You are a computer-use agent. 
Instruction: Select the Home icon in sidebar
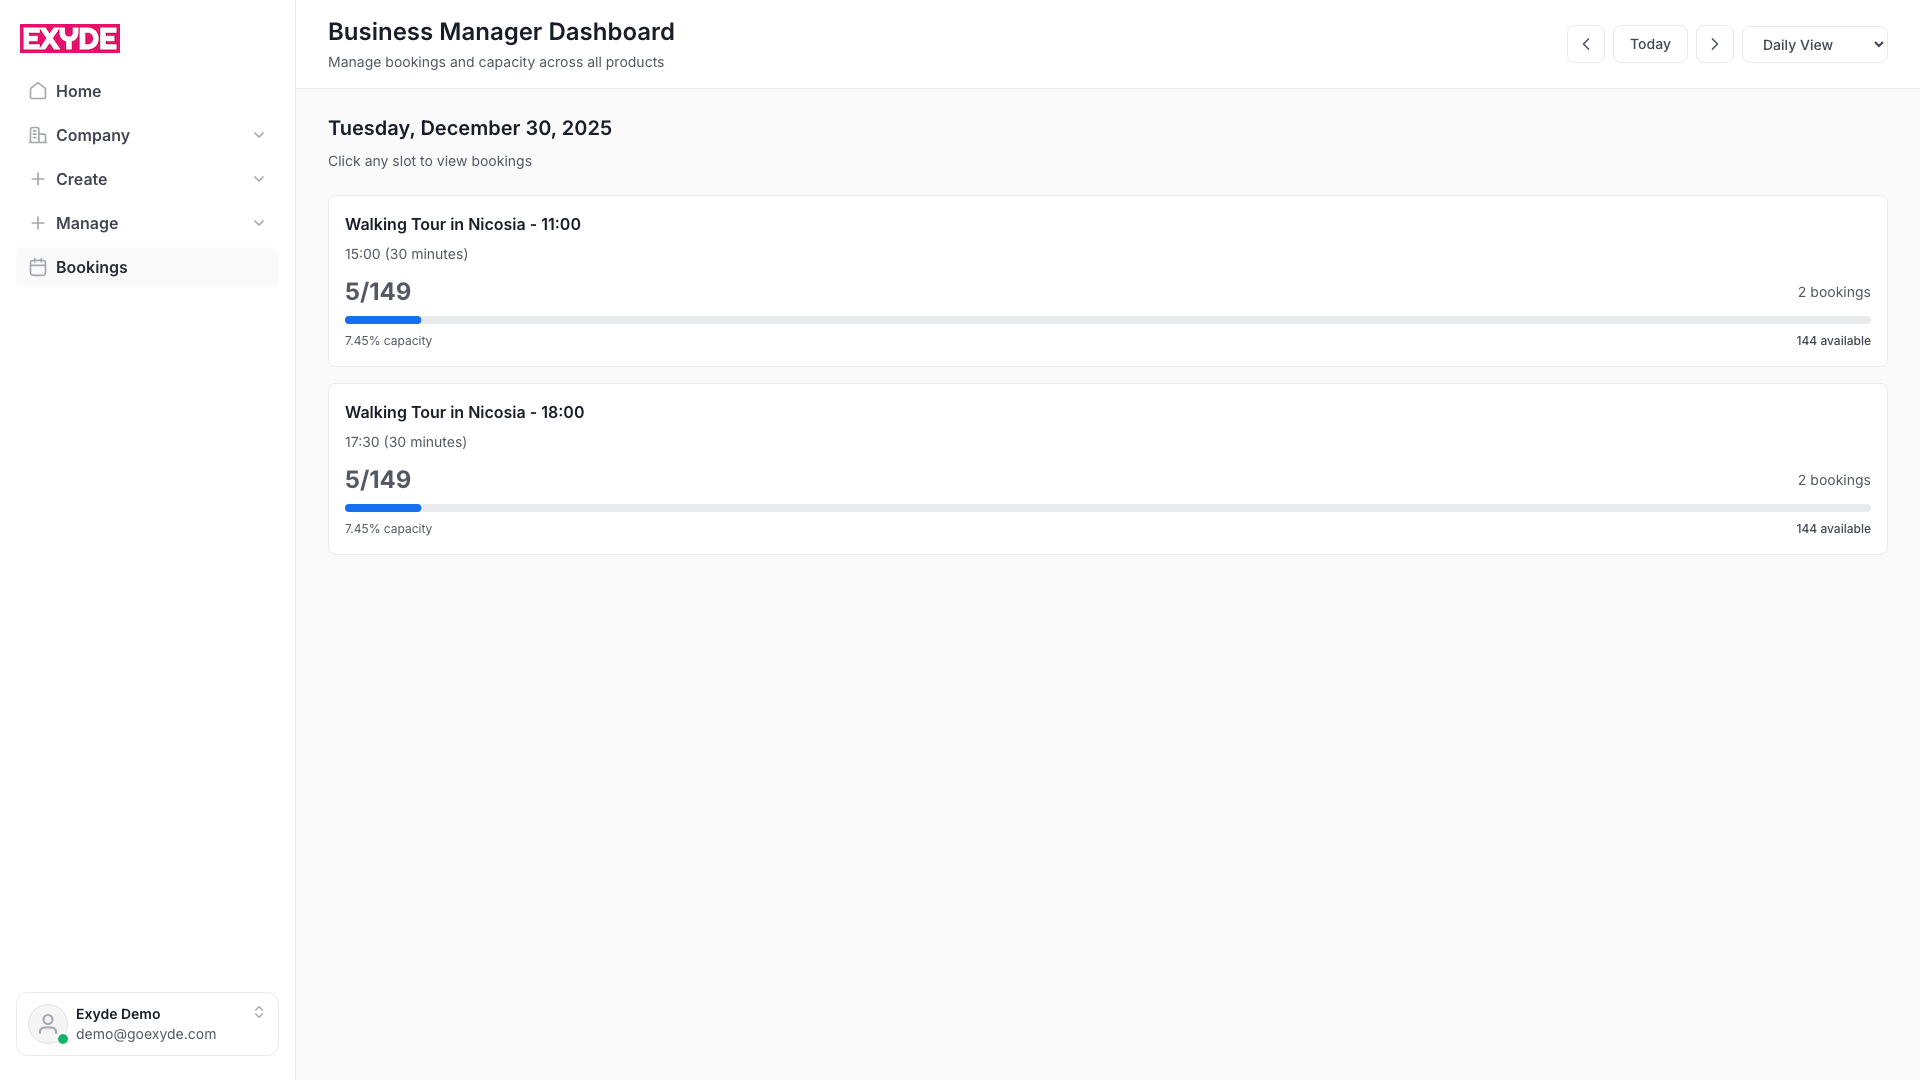(37, 91)
